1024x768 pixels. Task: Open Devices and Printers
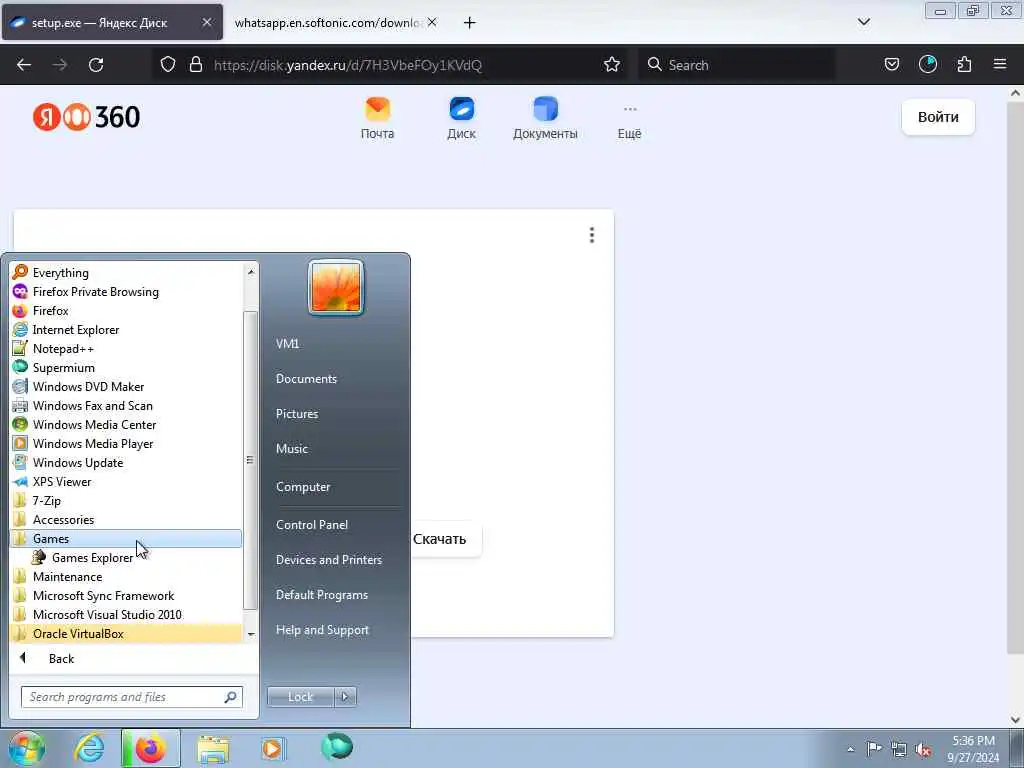click(x=328, y=560)
